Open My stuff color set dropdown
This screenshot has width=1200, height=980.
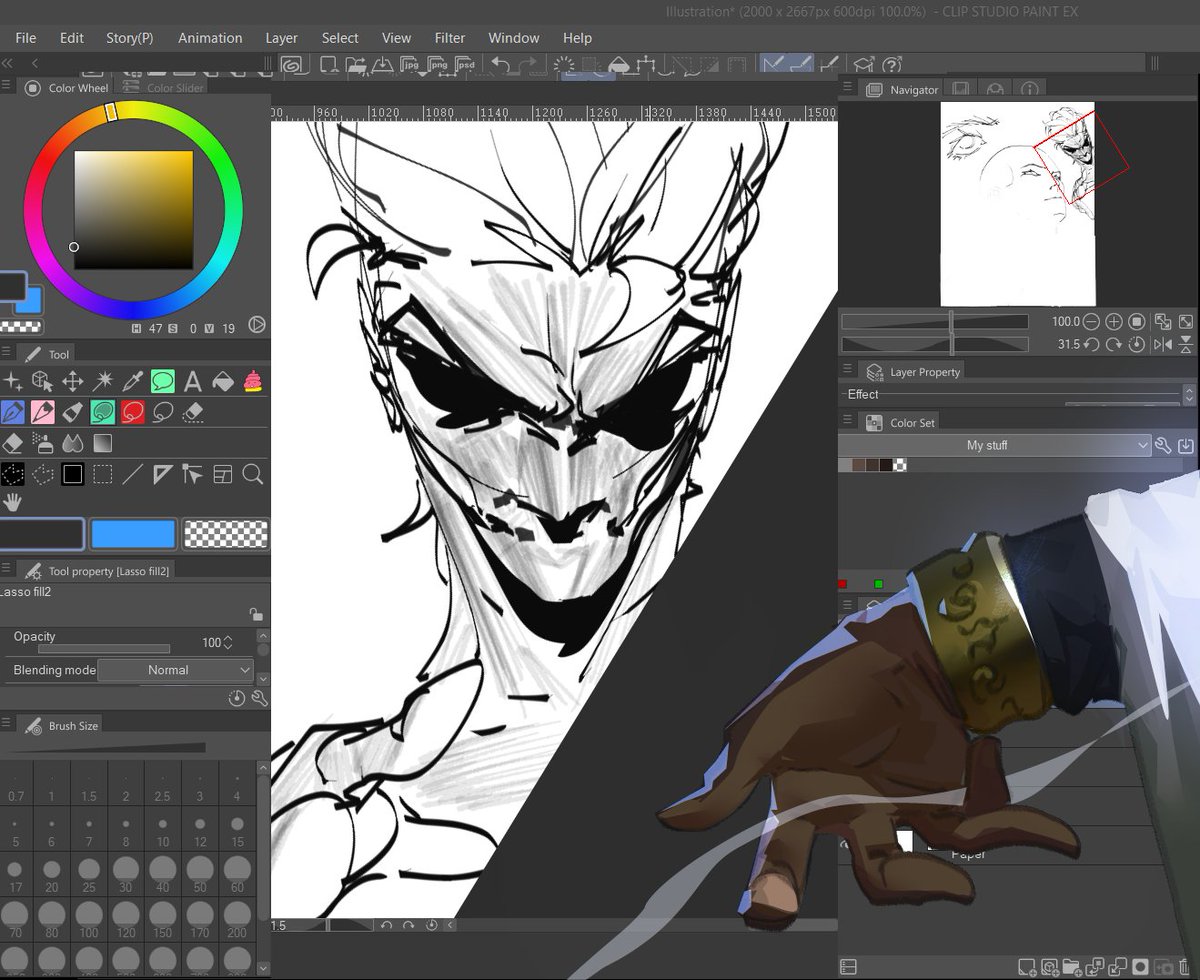(995, 445)
